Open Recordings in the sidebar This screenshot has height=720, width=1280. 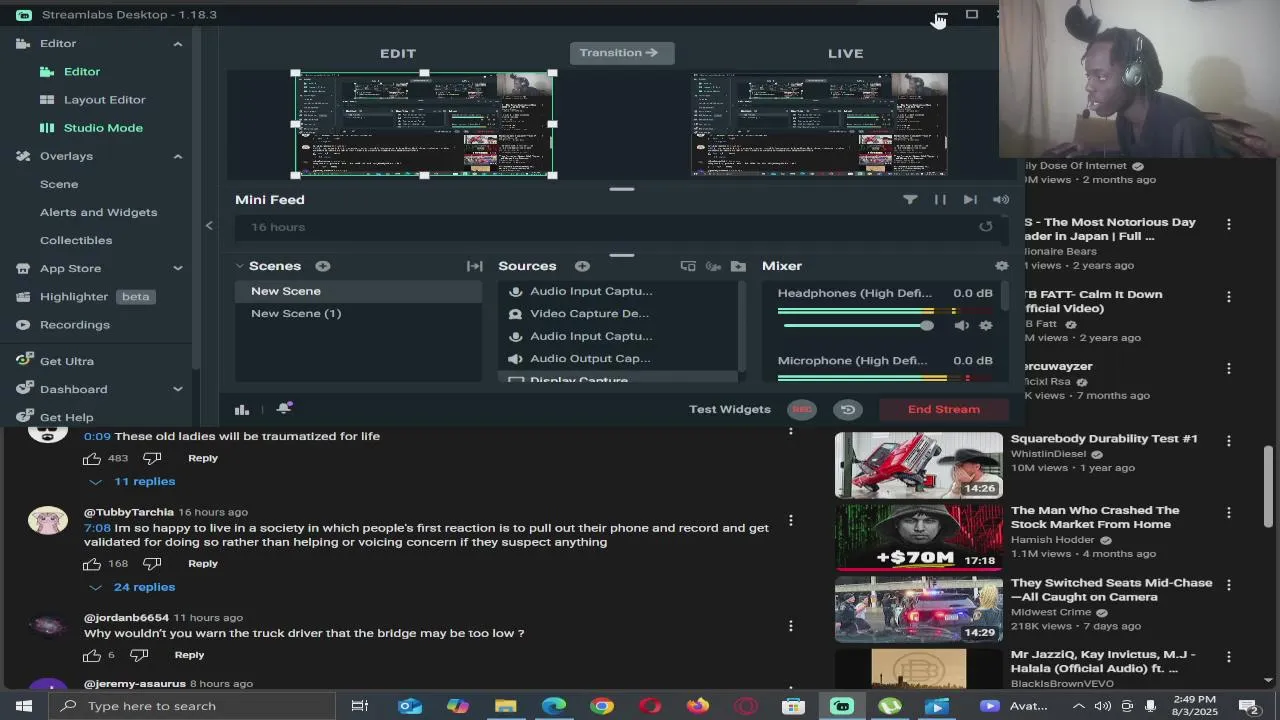pos(75,325)
